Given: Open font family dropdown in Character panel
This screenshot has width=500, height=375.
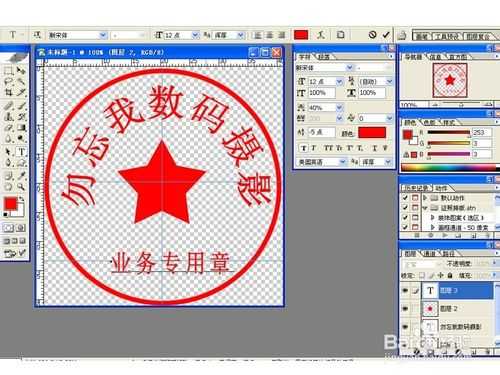Looking at the screenshot, I should pyautogui.click(x=349, y=68).
